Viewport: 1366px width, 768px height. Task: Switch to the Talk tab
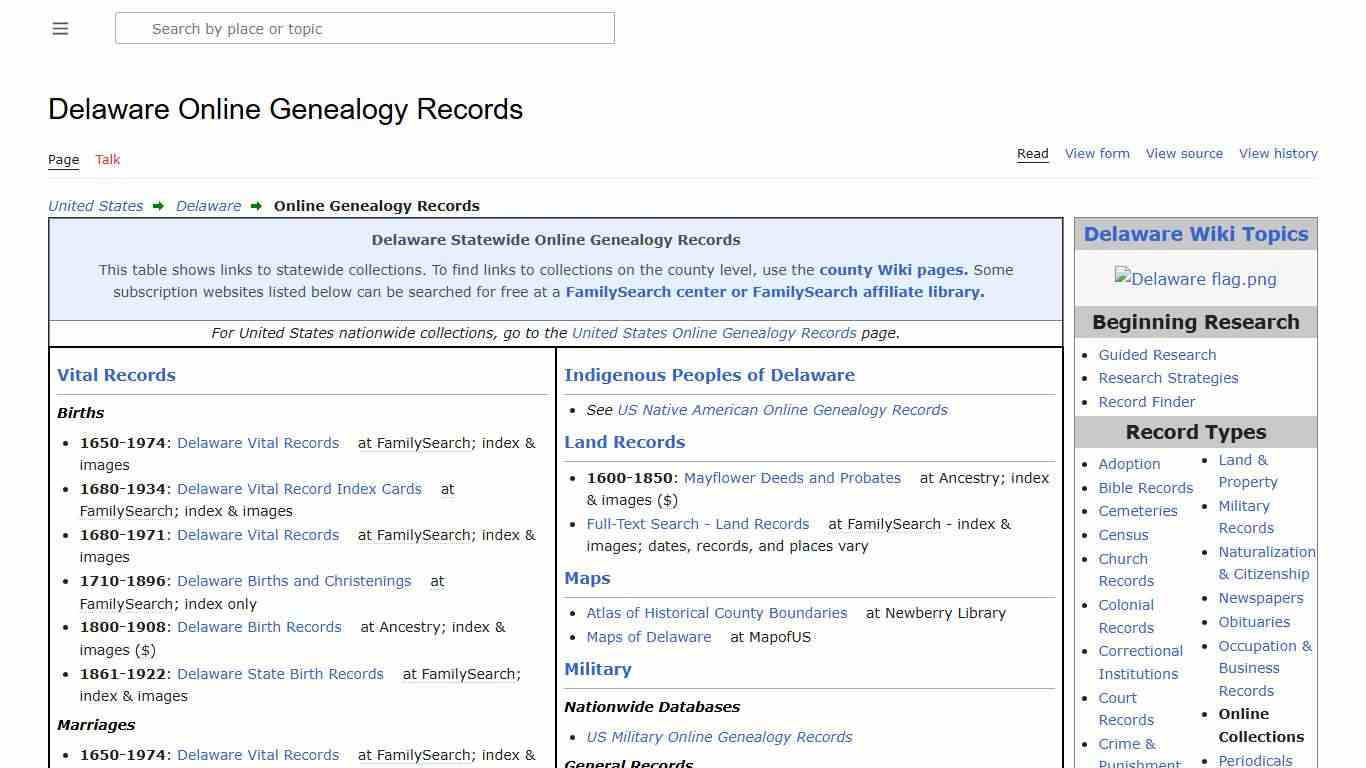click(x=107, y=160)
